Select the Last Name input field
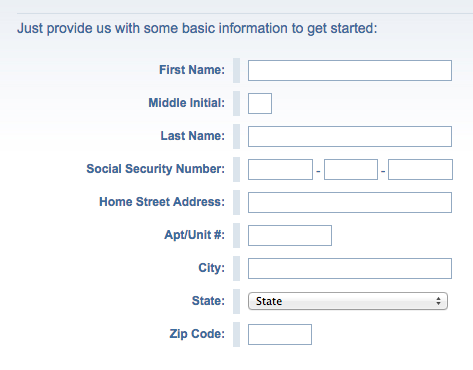 point(350,136)
